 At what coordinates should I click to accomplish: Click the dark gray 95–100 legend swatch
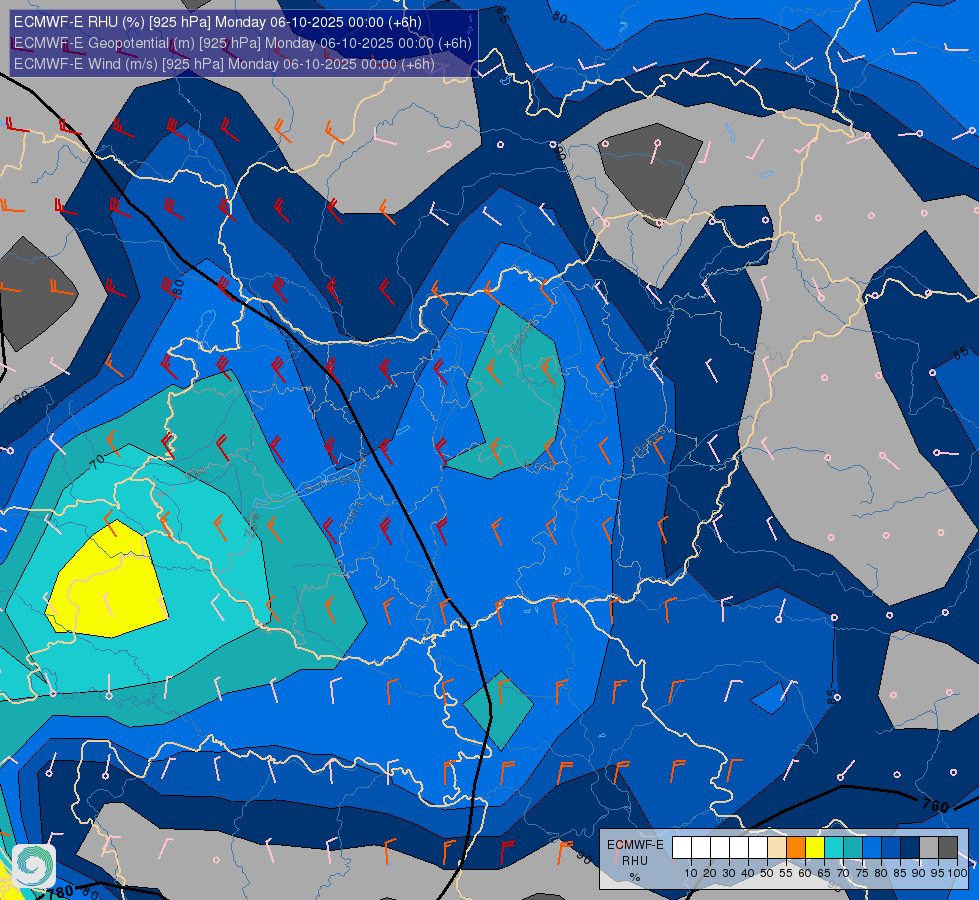(948, 848)
